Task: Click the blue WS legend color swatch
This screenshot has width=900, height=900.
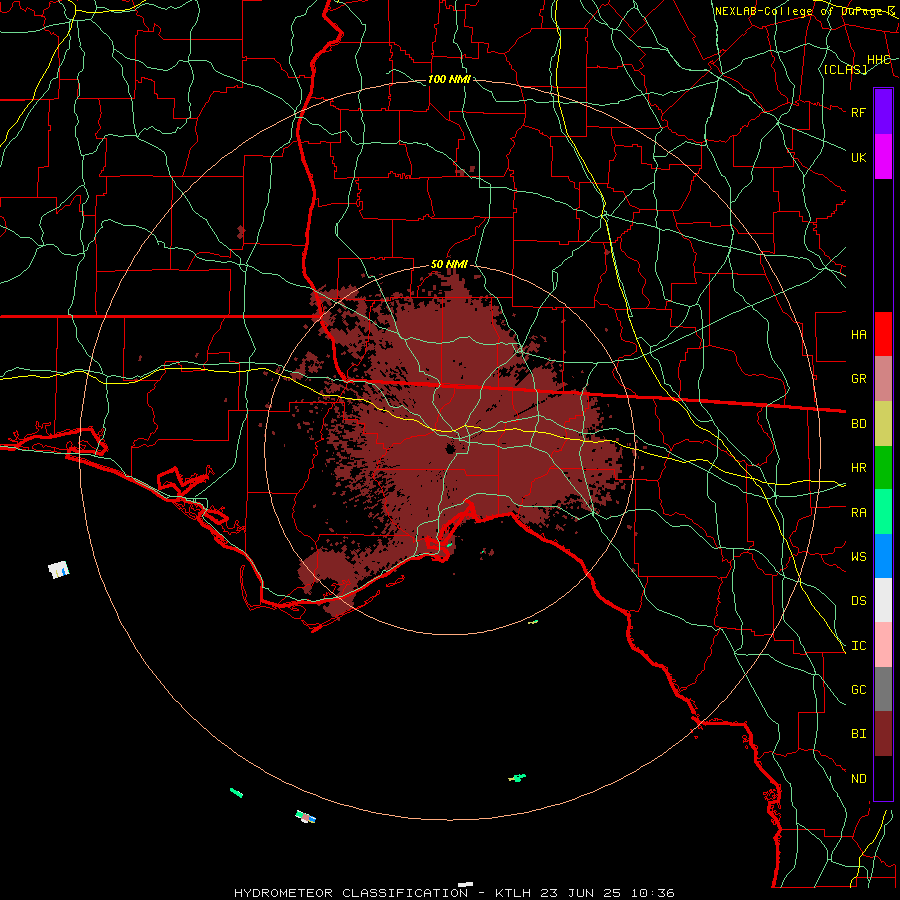Action: point(883,556)
